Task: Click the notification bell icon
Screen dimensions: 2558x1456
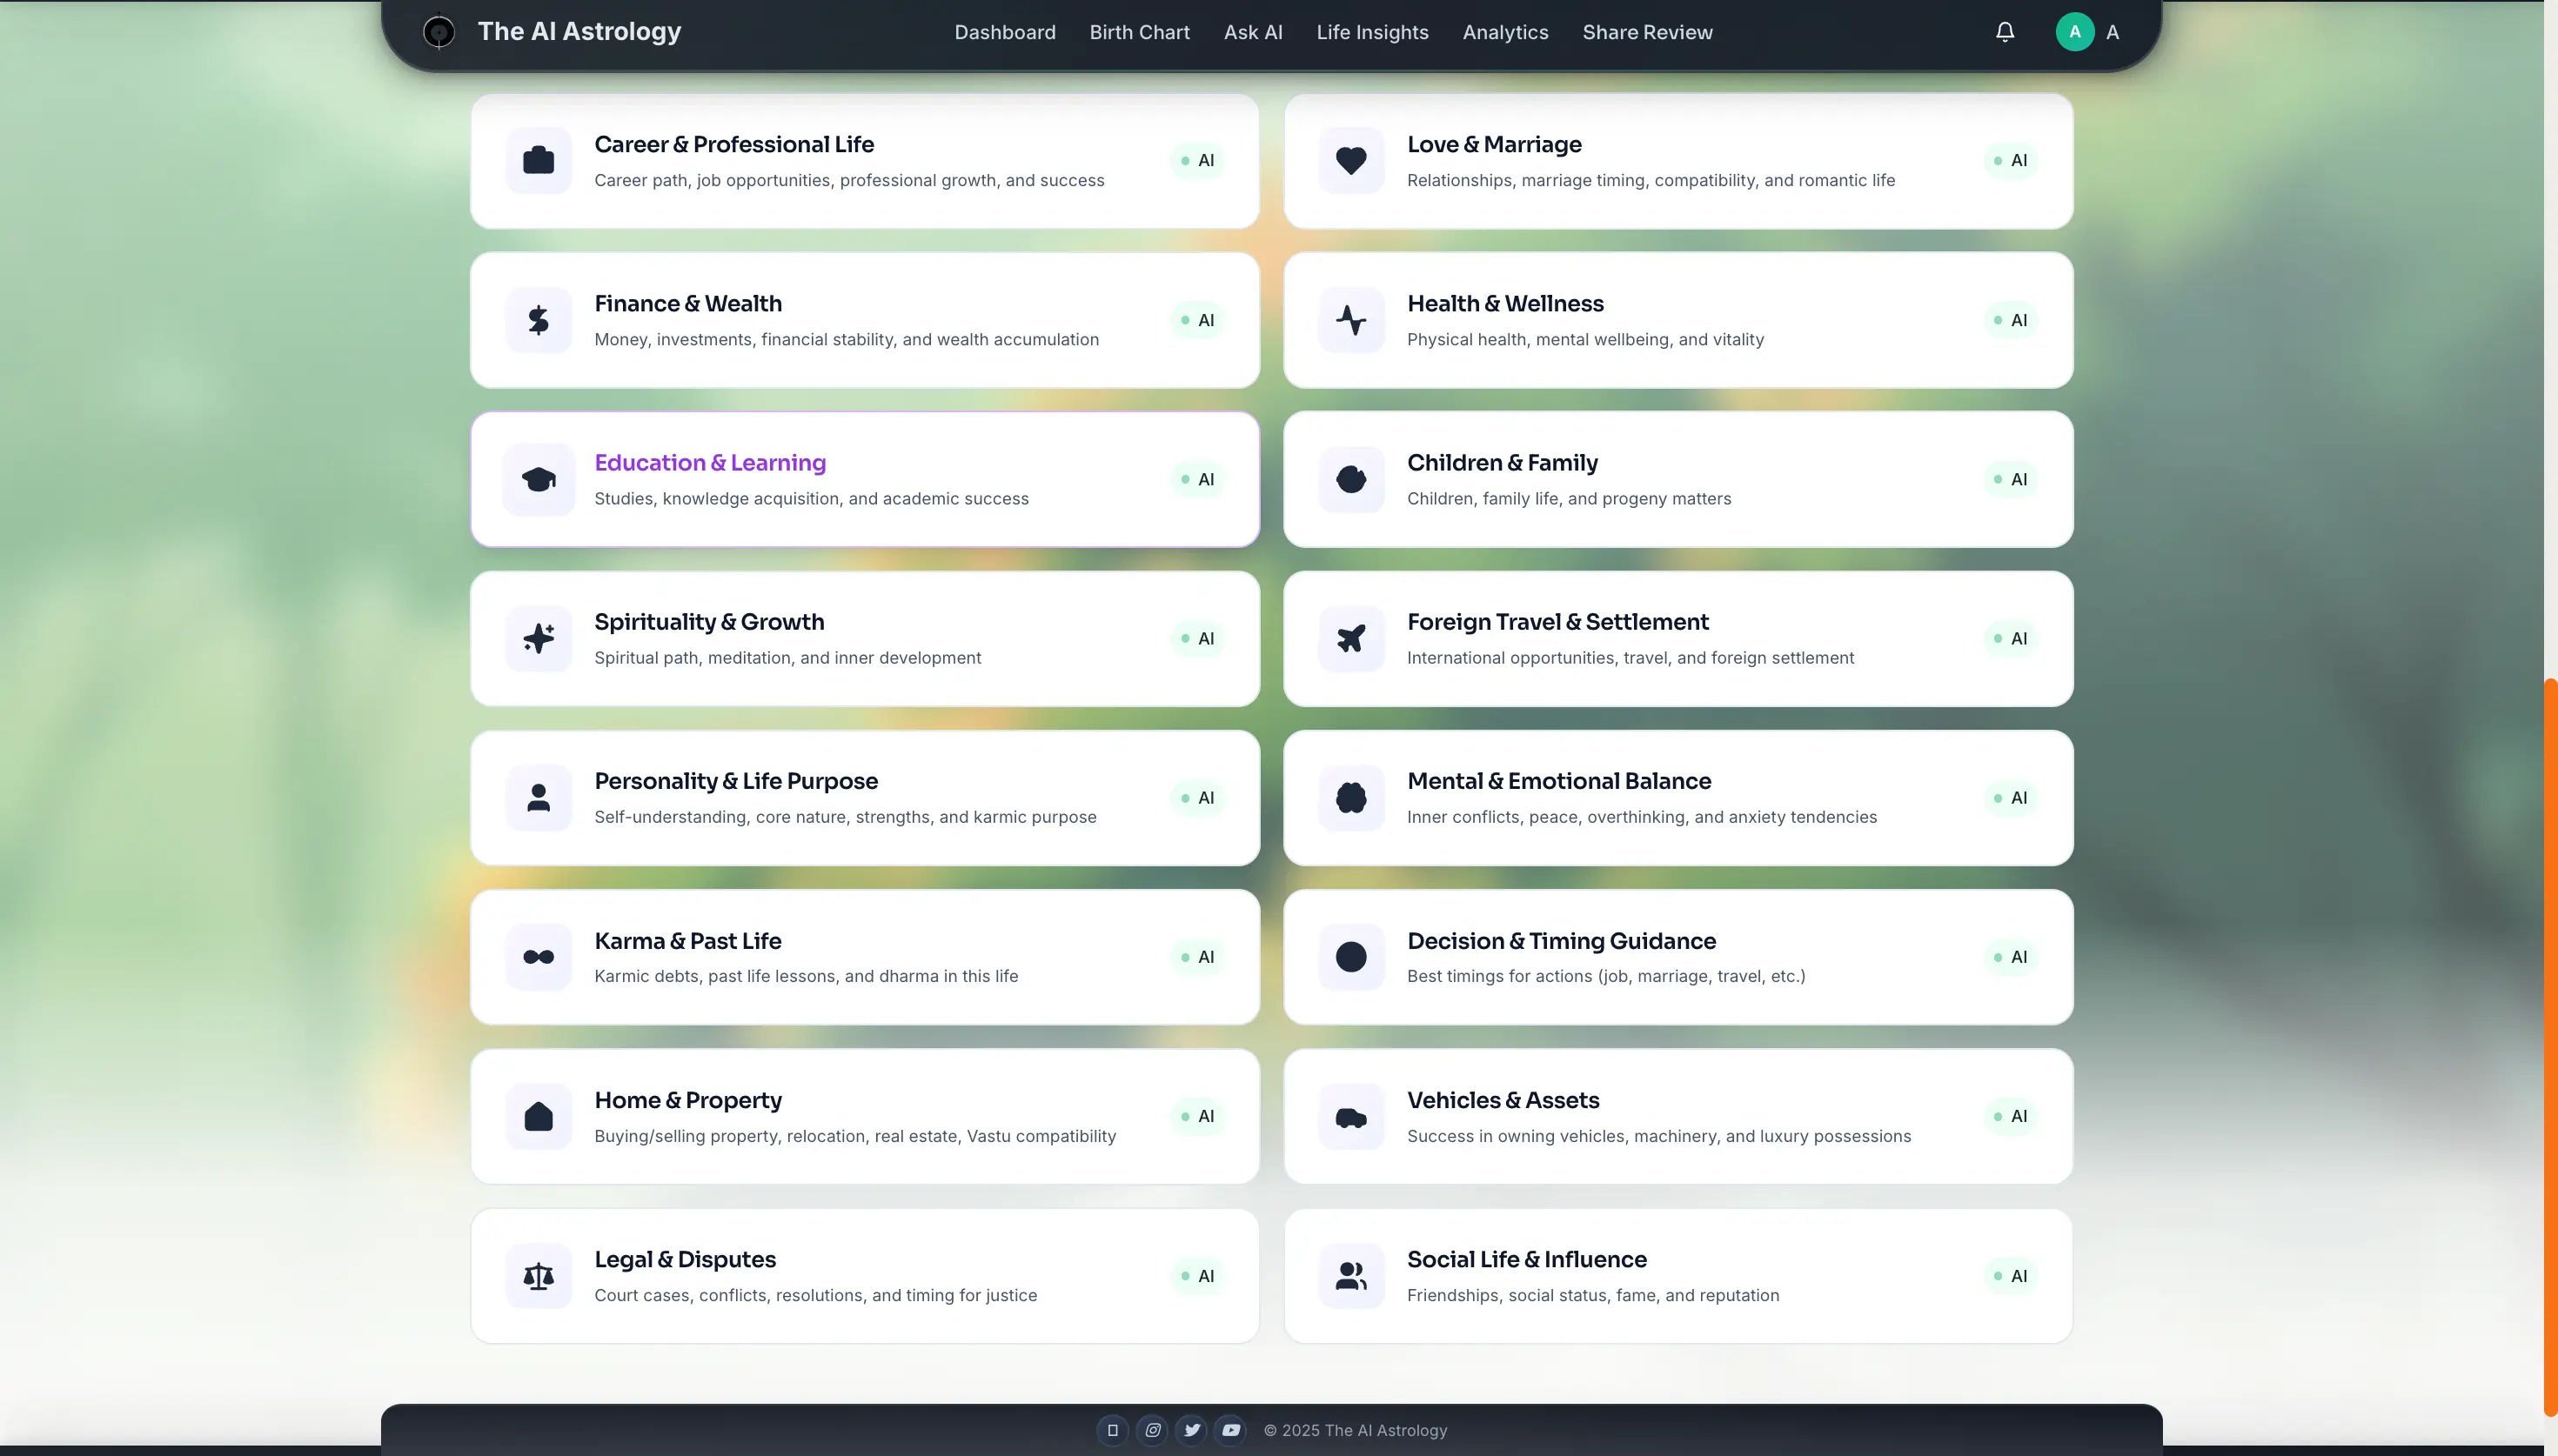Action: point(2004,32)
